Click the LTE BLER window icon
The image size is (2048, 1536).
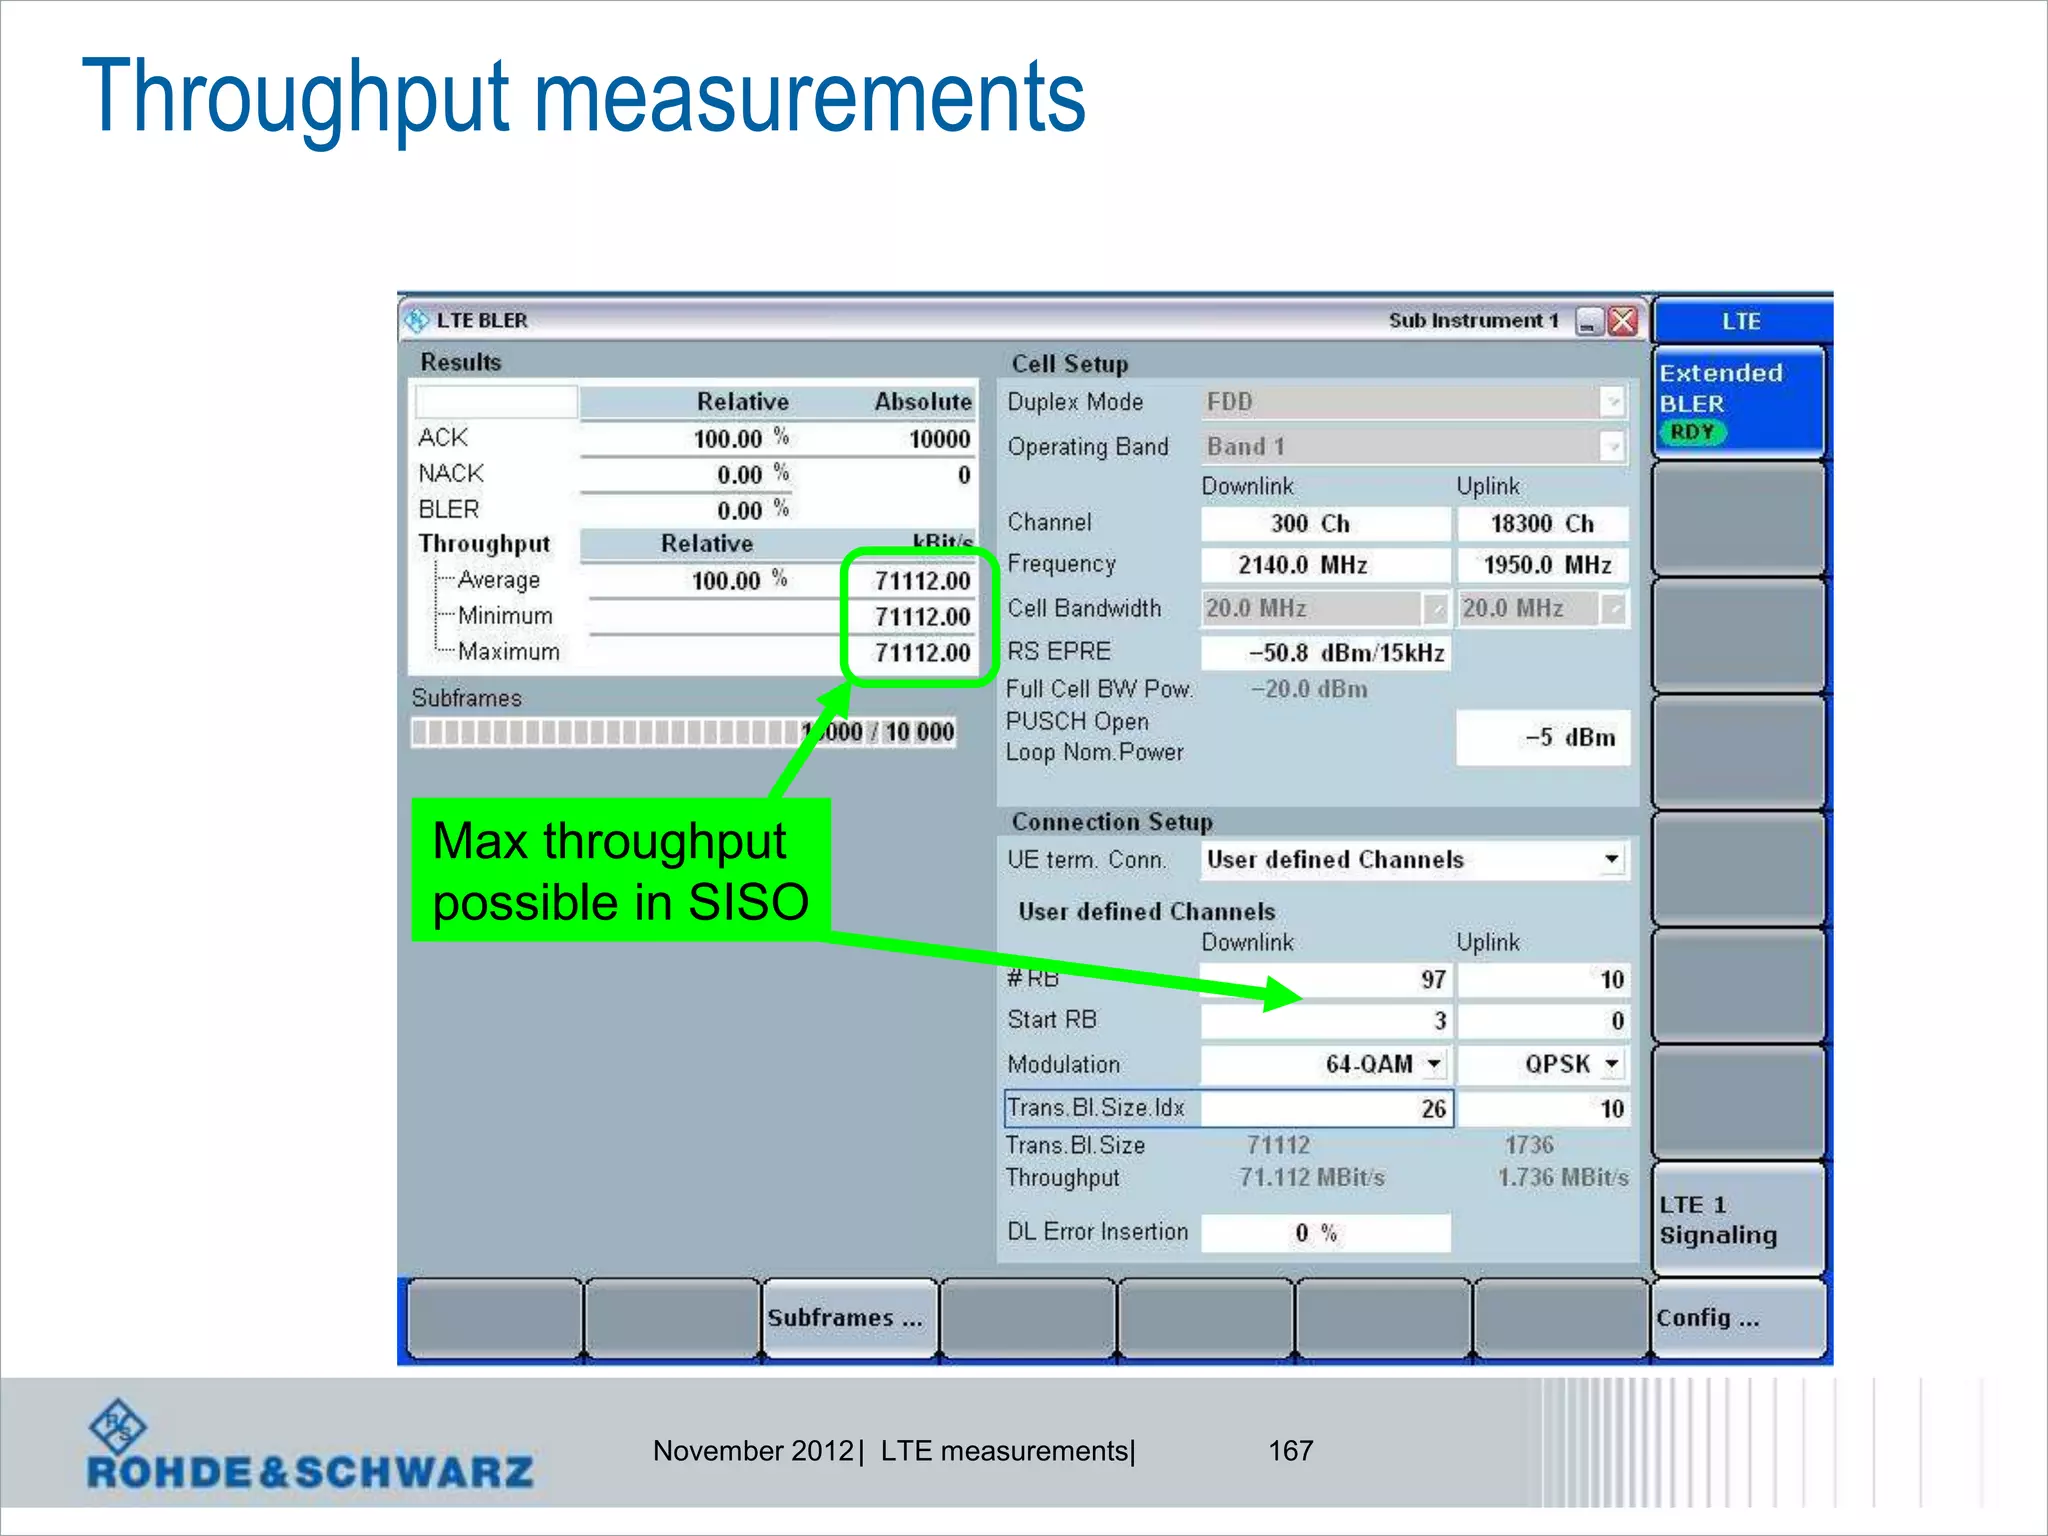[417, 321]
